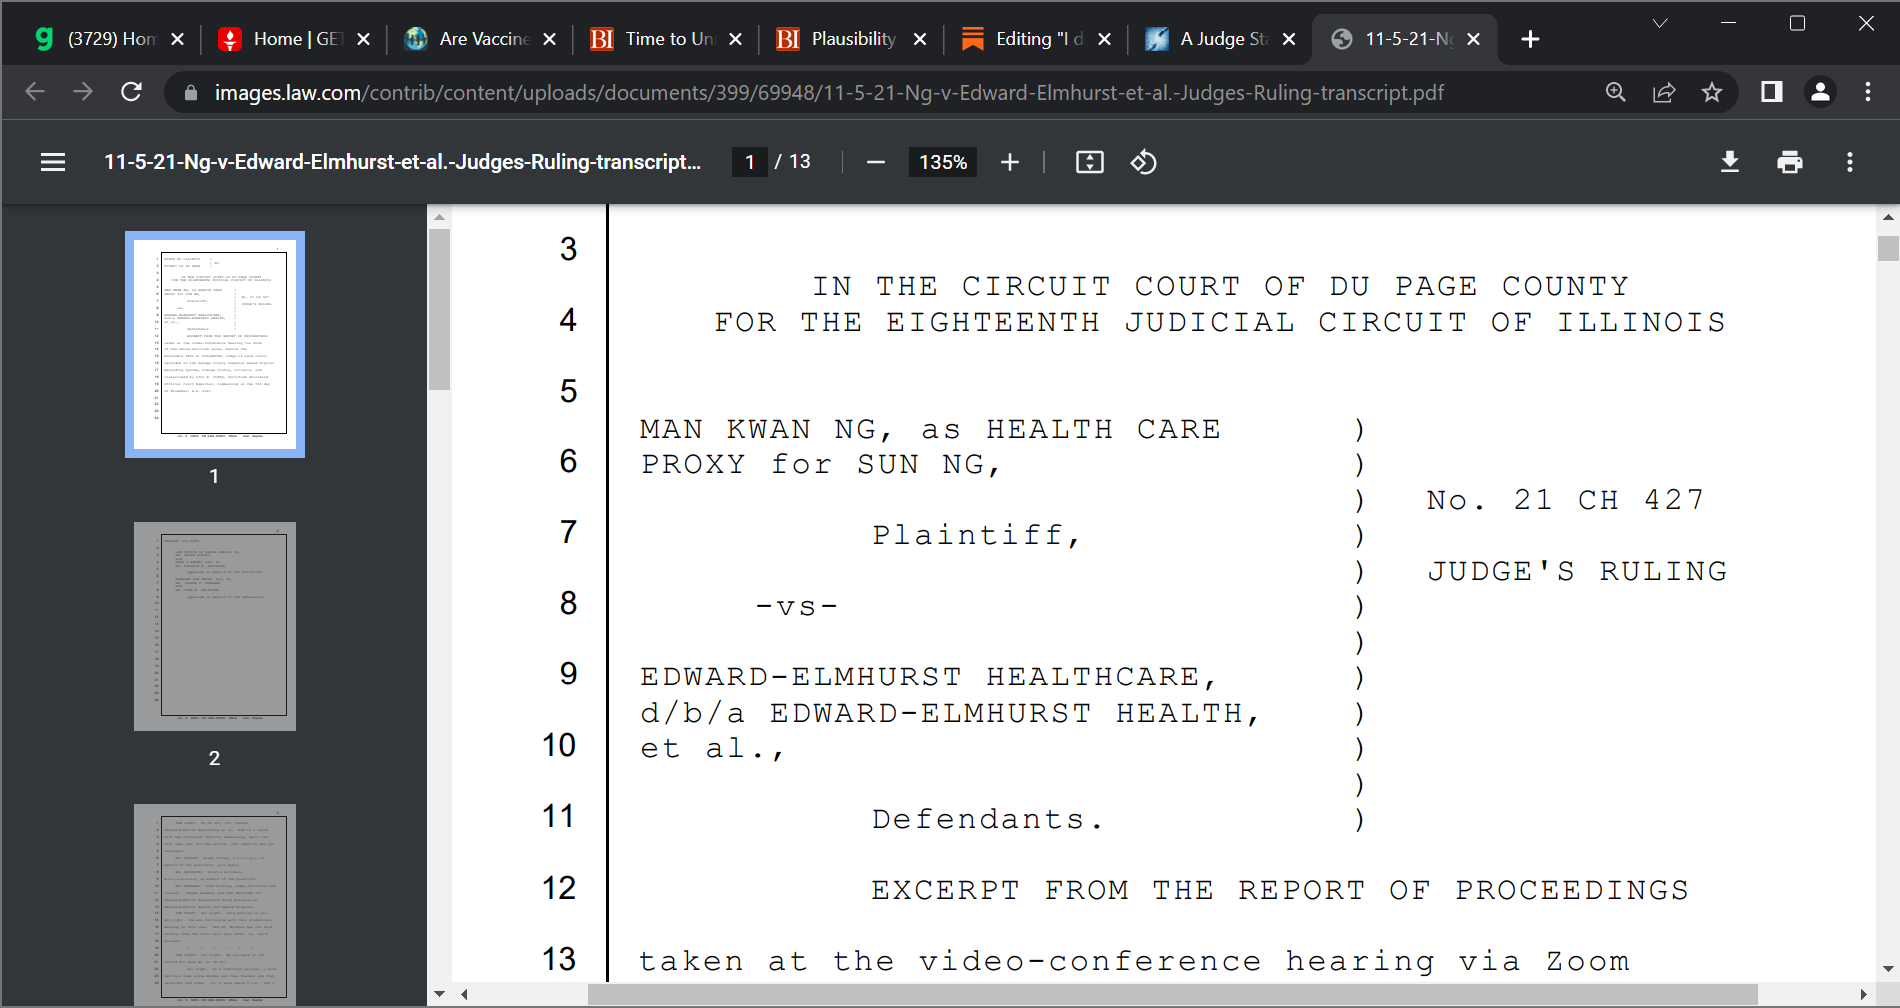Click 'EXCERPT FROM THE REPORT OF PROCEEDINGS'
Image resolution: width=1900 pixels, height=1008 pixels.
(1280, 890)
